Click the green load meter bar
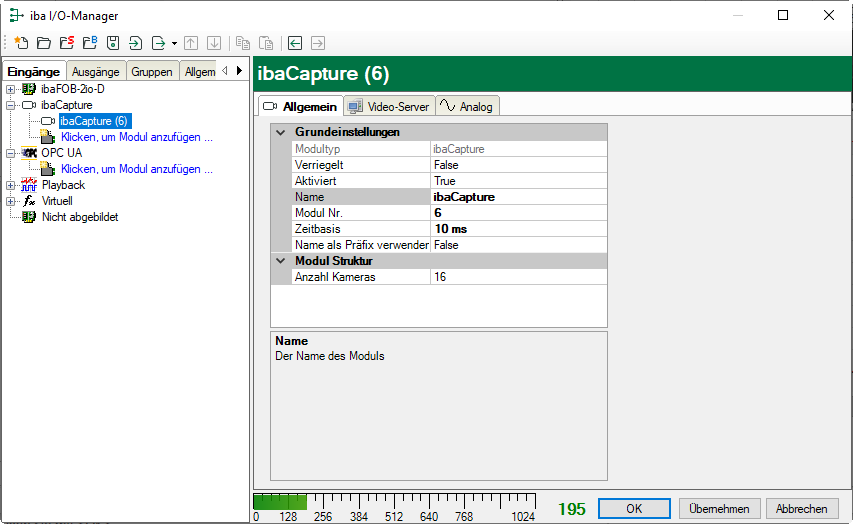This screenshot has height=524, width=853. [280, 501]
